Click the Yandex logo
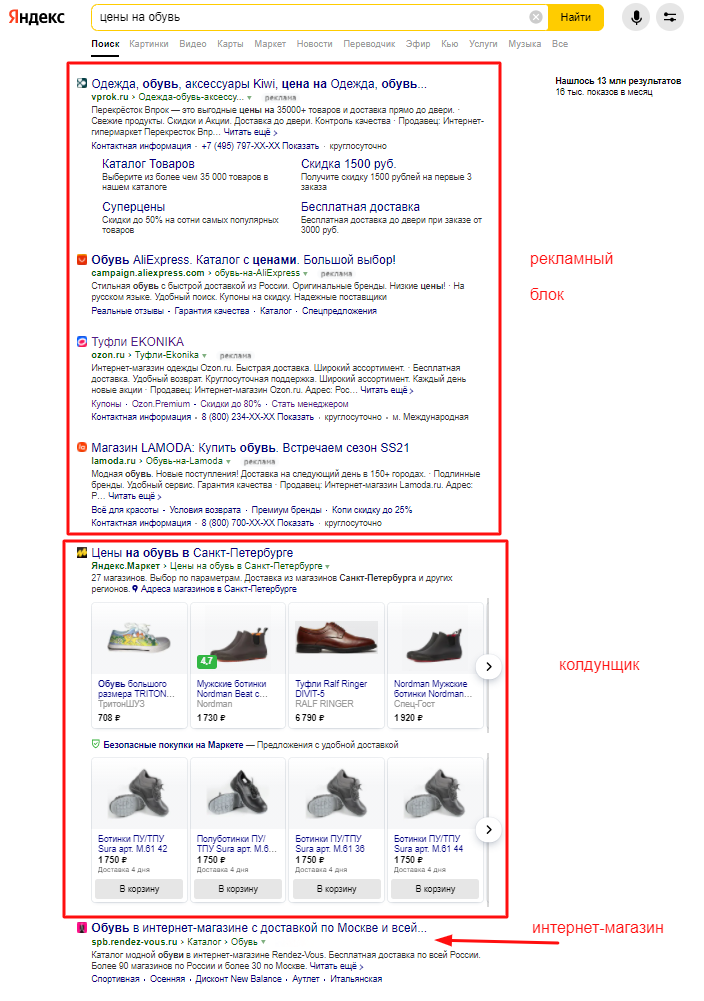704x1001 pixels. click(x=36, y=17)
